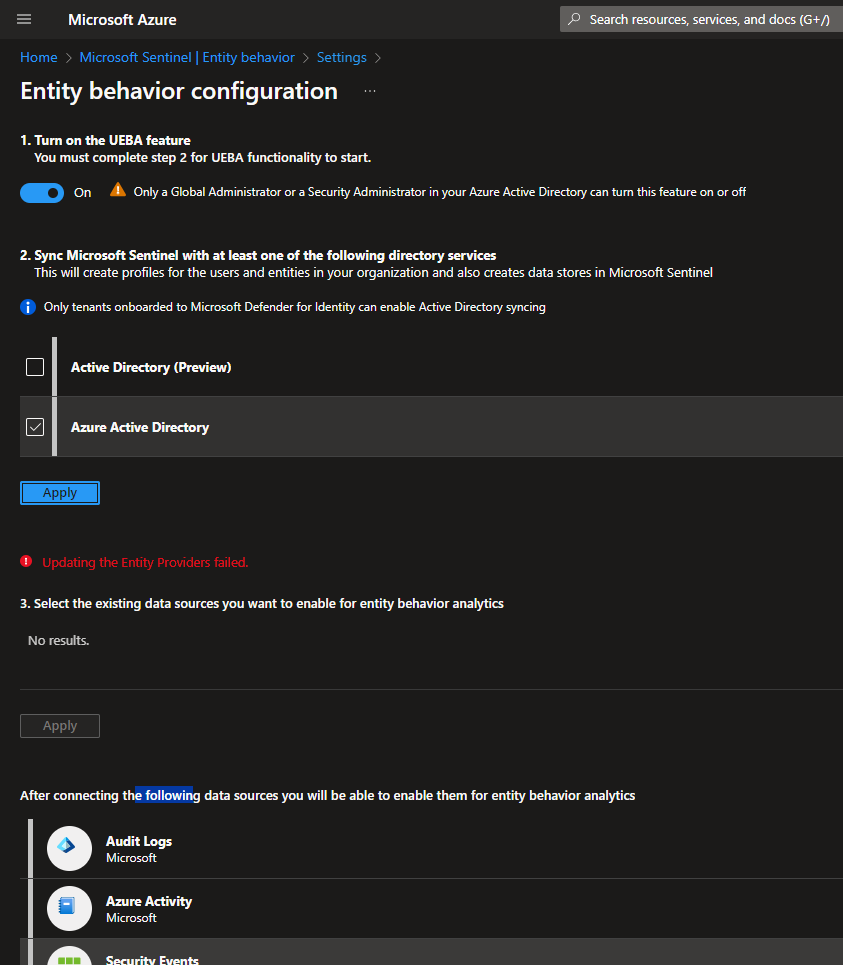The height and width of the screenshot is (965, 843).
Task: Click the highlighted word 'following'
Action: pyautogui.click(x=172, y=795)
